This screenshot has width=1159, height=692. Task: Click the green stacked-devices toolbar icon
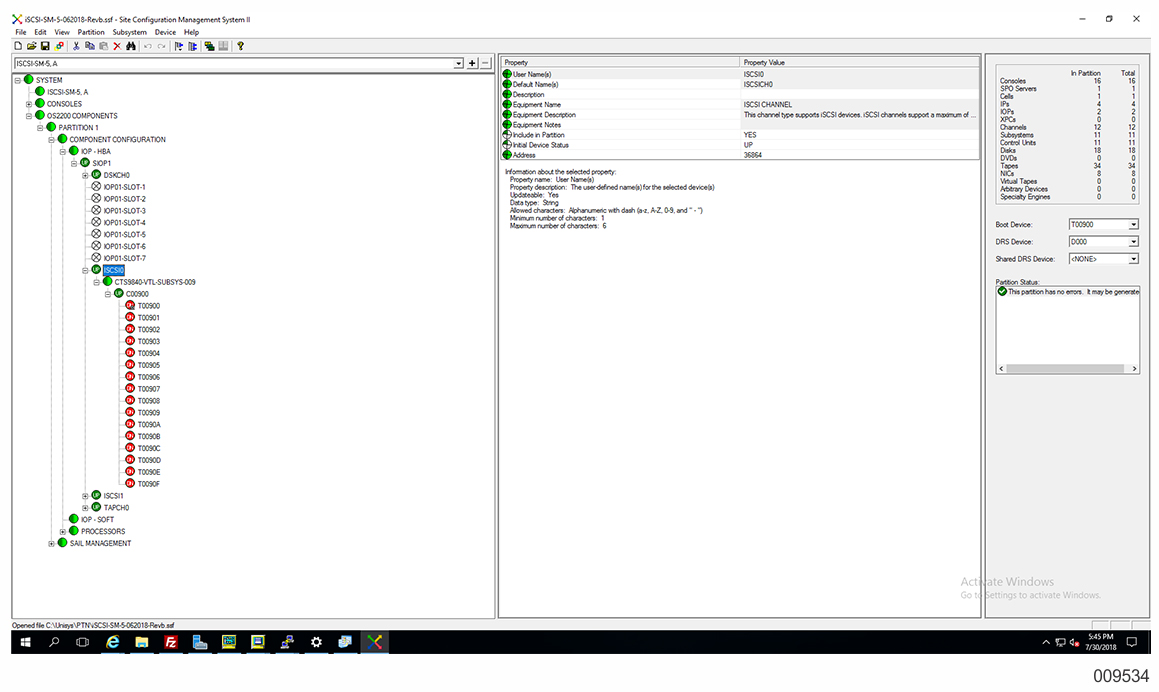point(210,46)
